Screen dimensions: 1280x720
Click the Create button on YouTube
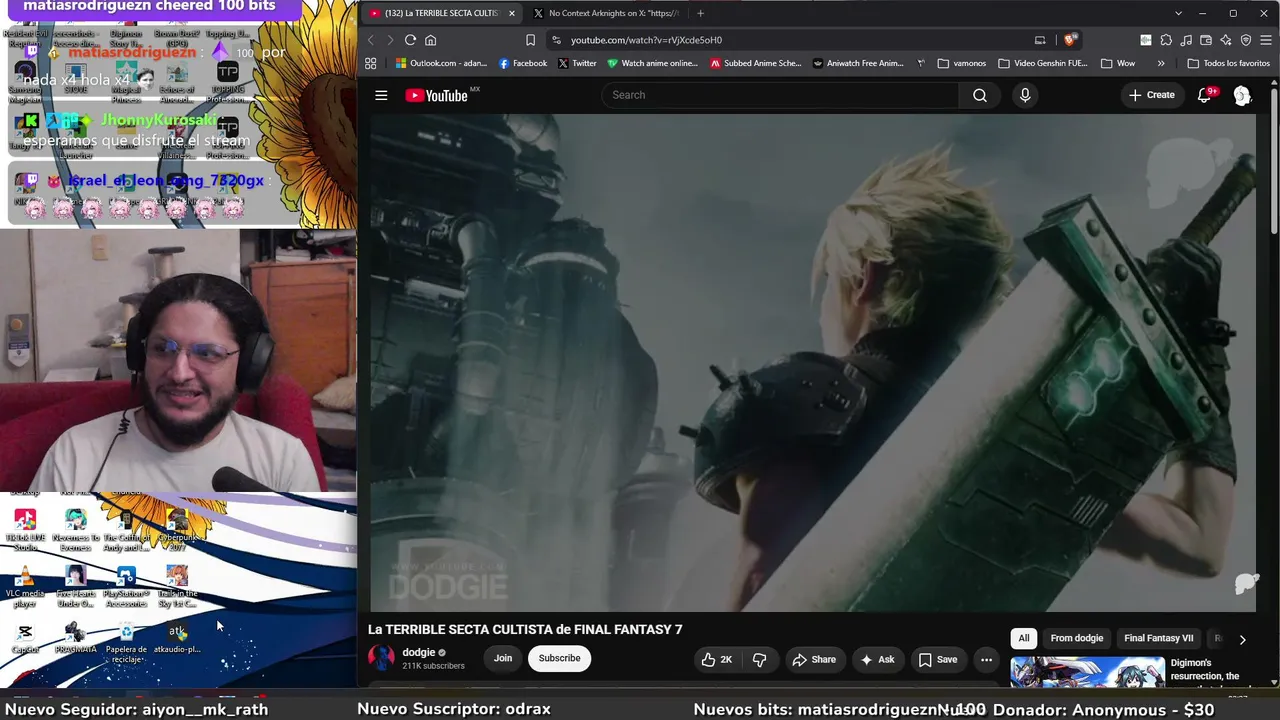1152,95
